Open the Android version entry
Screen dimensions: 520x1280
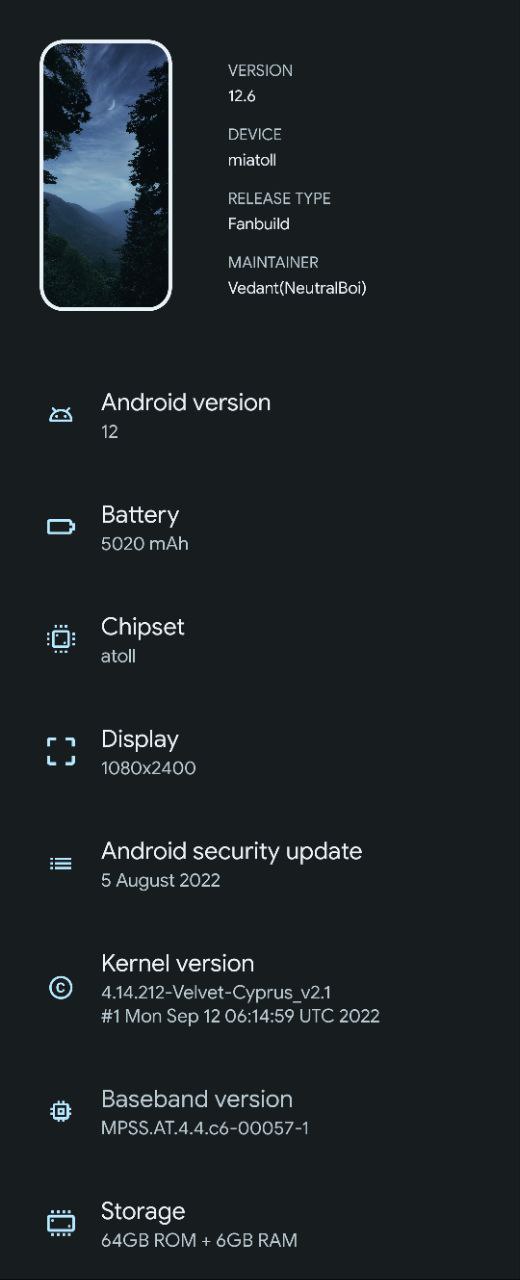(260, 415)
